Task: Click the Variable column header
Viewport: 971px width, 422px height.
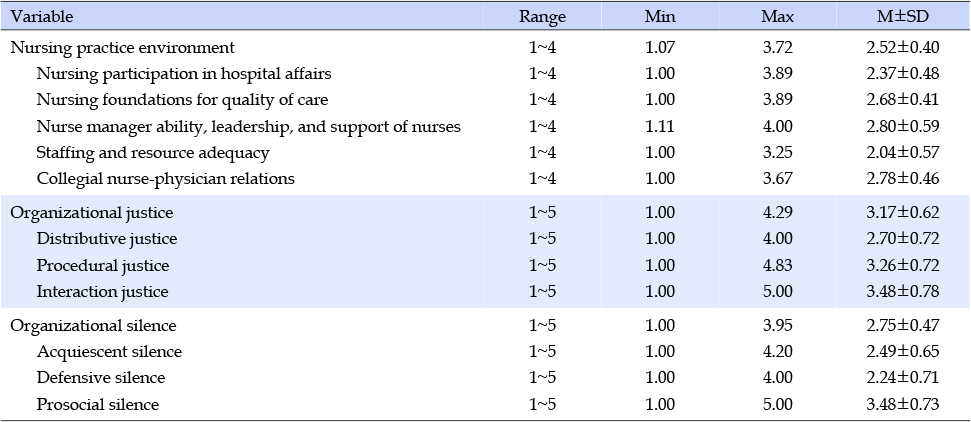Action: pyautogui.click(x=42, y=17)
